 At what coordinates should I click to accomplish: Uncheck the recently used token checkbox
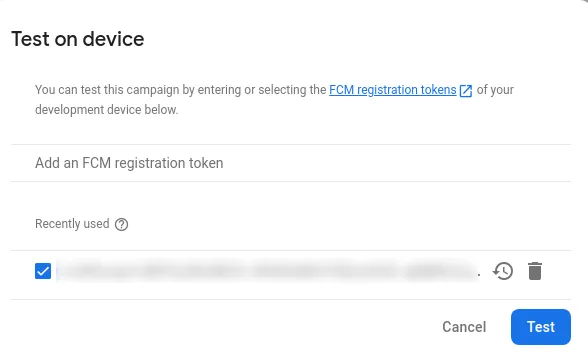tap(43, 271)
